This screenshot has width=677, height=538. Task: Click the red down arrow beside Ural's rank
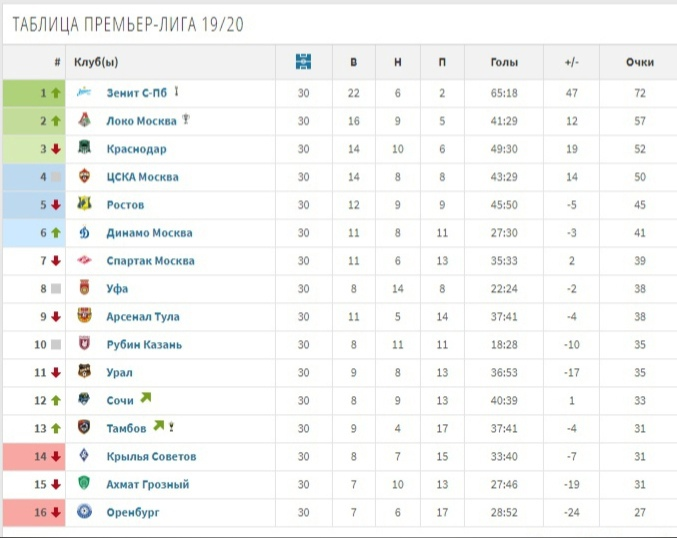(56, 372)
